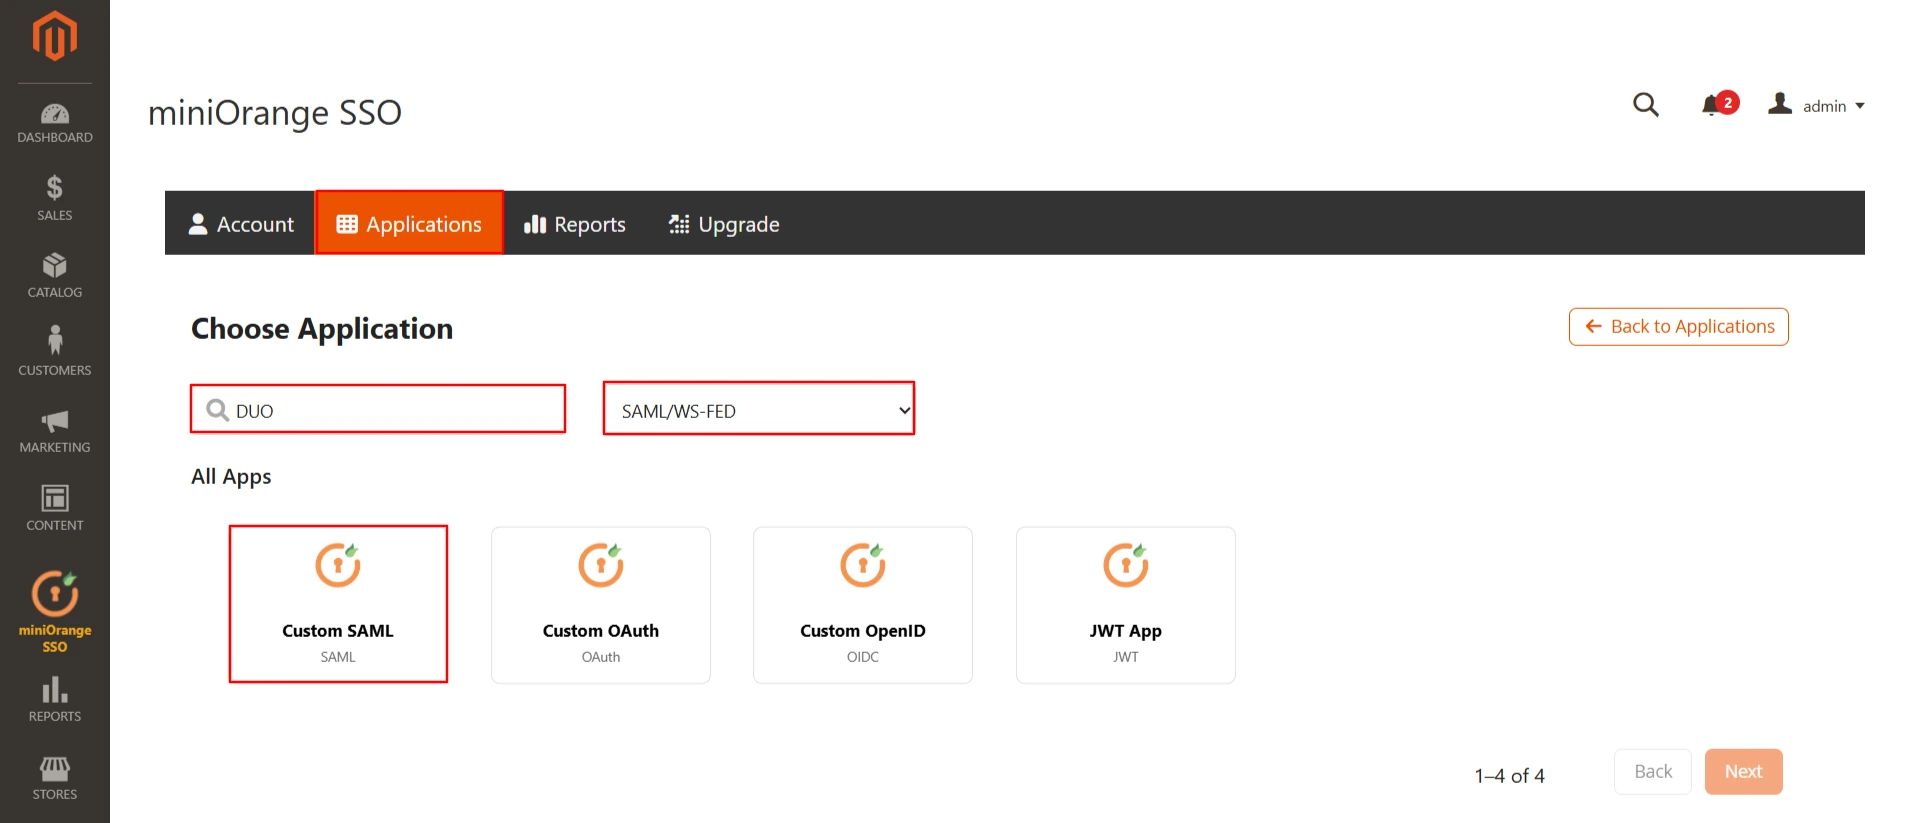Open the Sales sidebar menu
Screen dimensions: 1918x823
(x=55, y=198)
